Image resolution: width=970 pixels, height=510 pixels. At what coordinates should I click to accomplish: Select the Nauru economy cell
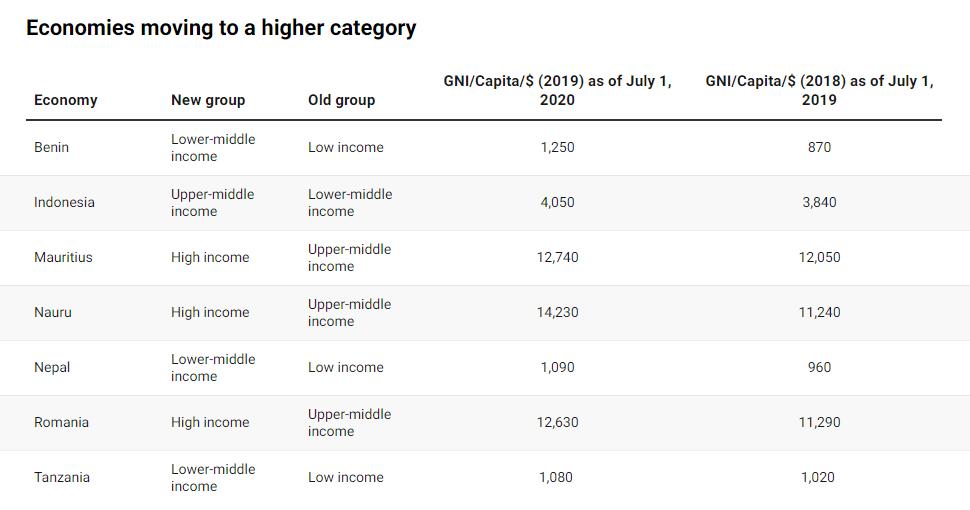53,313
